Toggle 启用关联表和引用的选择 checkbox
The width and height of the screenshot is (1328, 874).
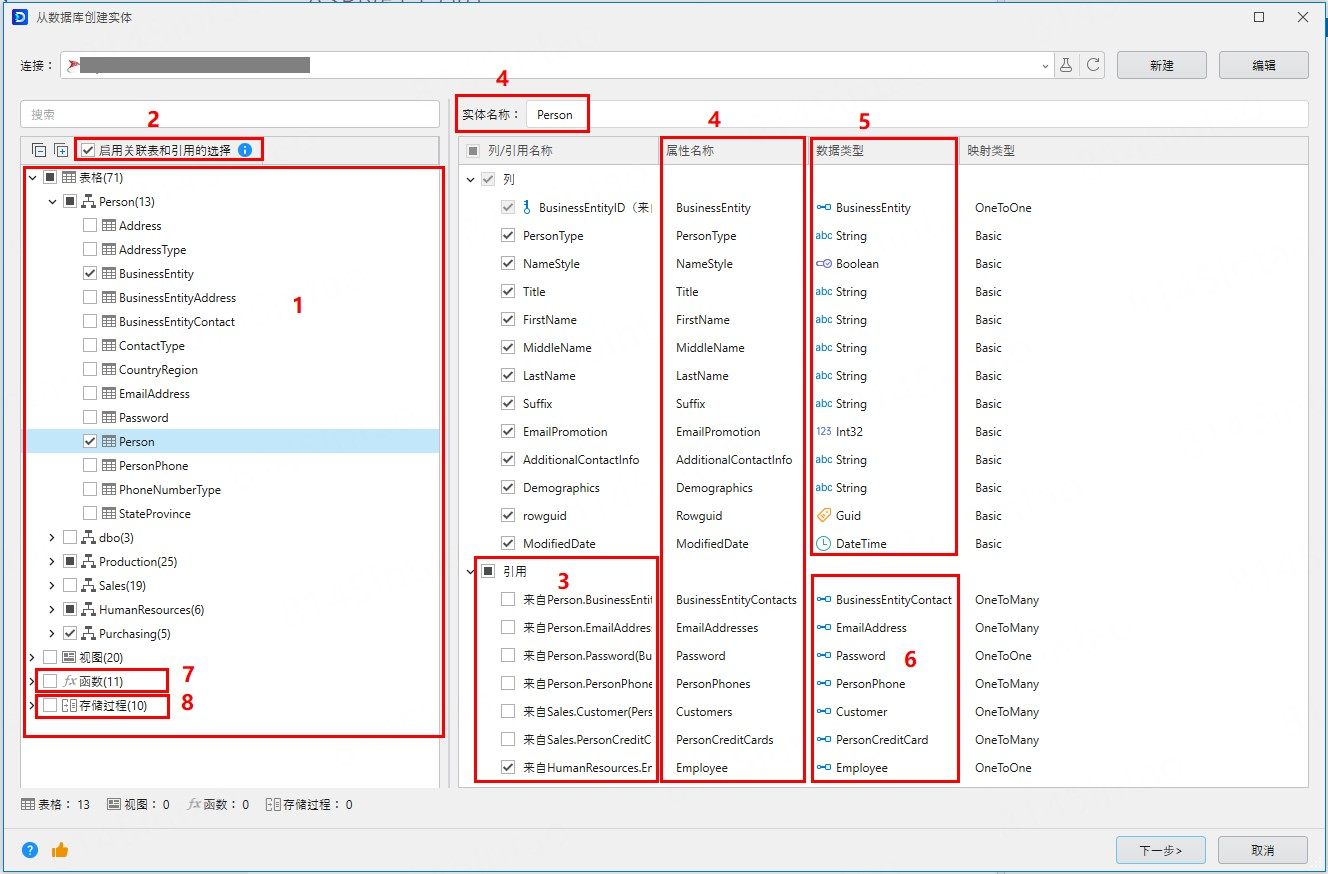[89, 150]
